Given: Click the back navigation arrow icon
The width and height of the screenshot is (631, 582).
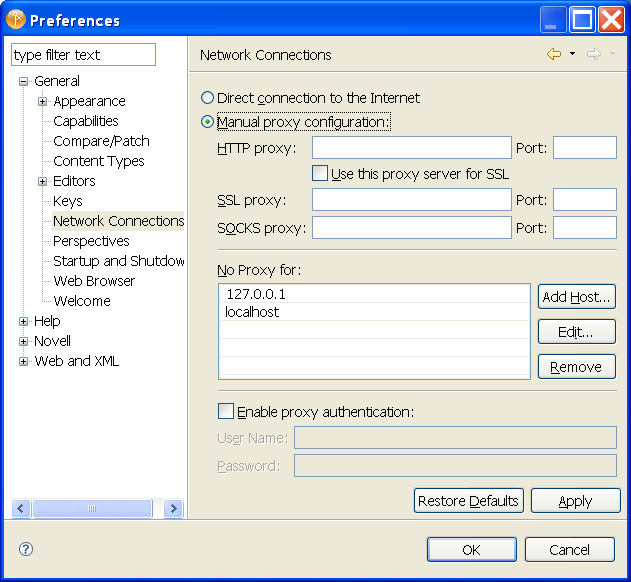Looking at the screenshot, I should [553, 55].
